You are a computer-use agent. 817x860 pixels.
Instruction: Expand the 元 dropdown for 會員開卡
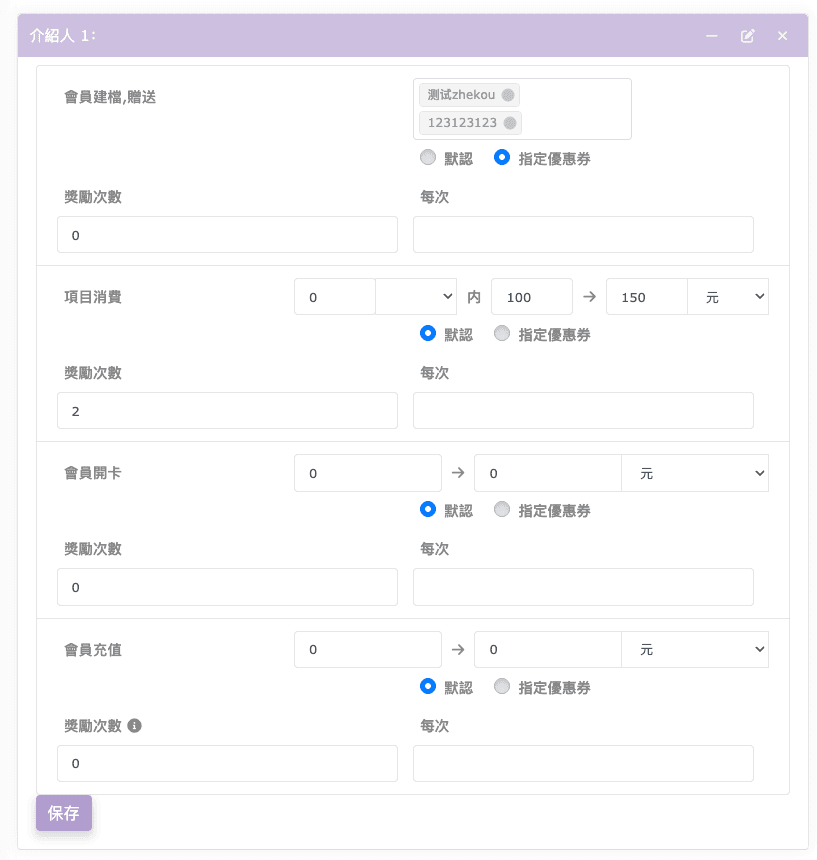click(x=694, y=473)
